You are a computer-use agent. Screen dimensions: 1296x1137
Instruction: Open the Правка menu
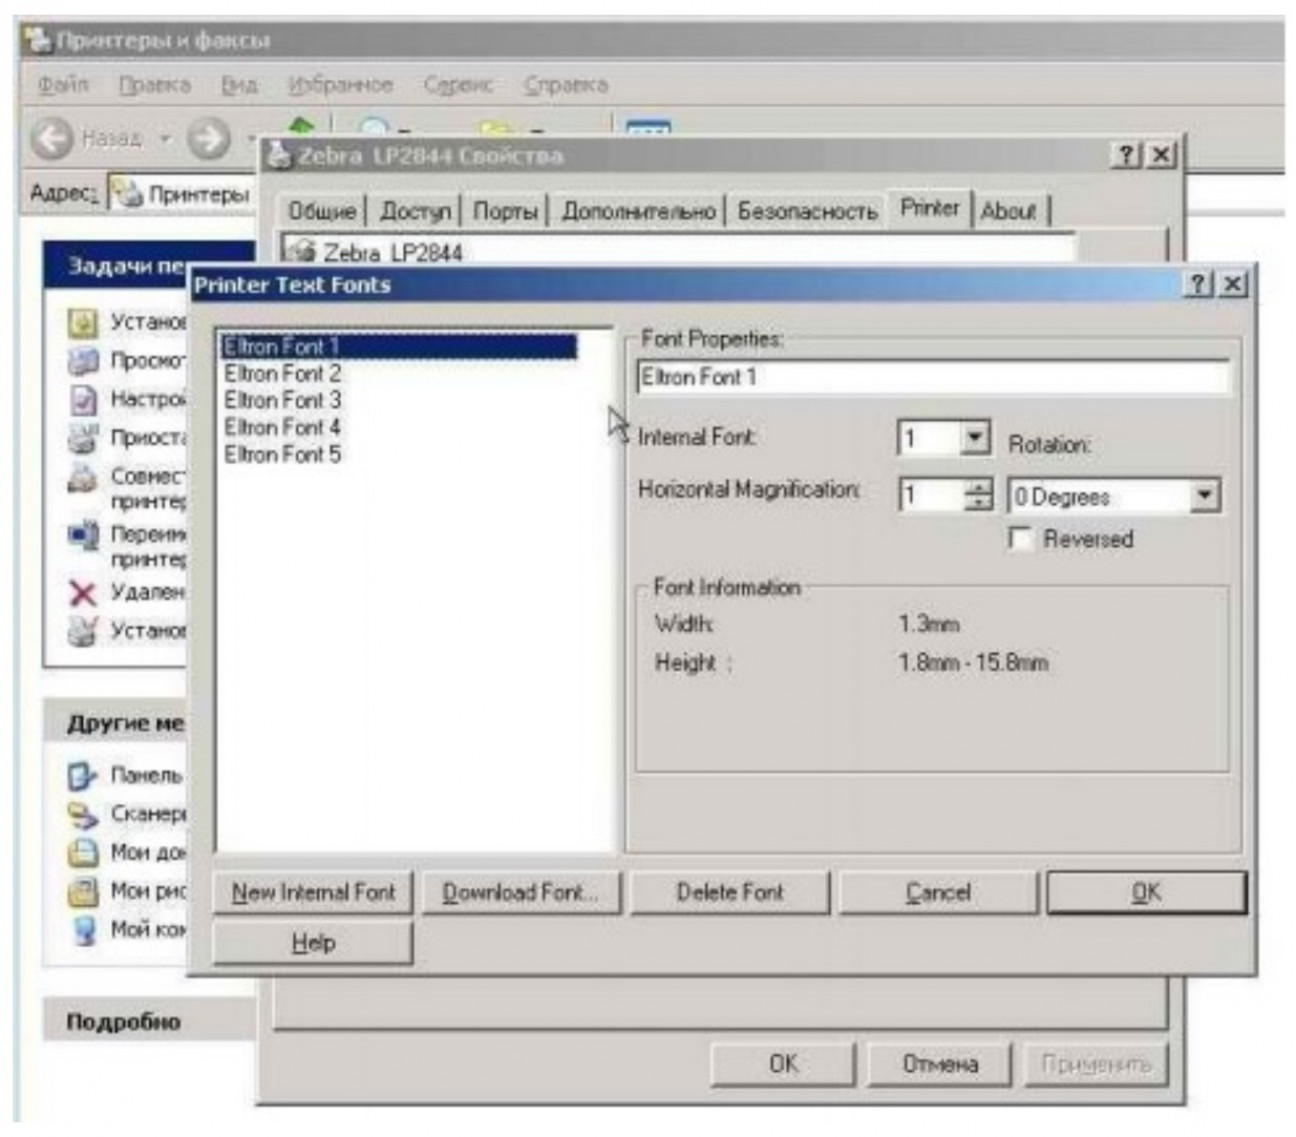pos(154,85)
